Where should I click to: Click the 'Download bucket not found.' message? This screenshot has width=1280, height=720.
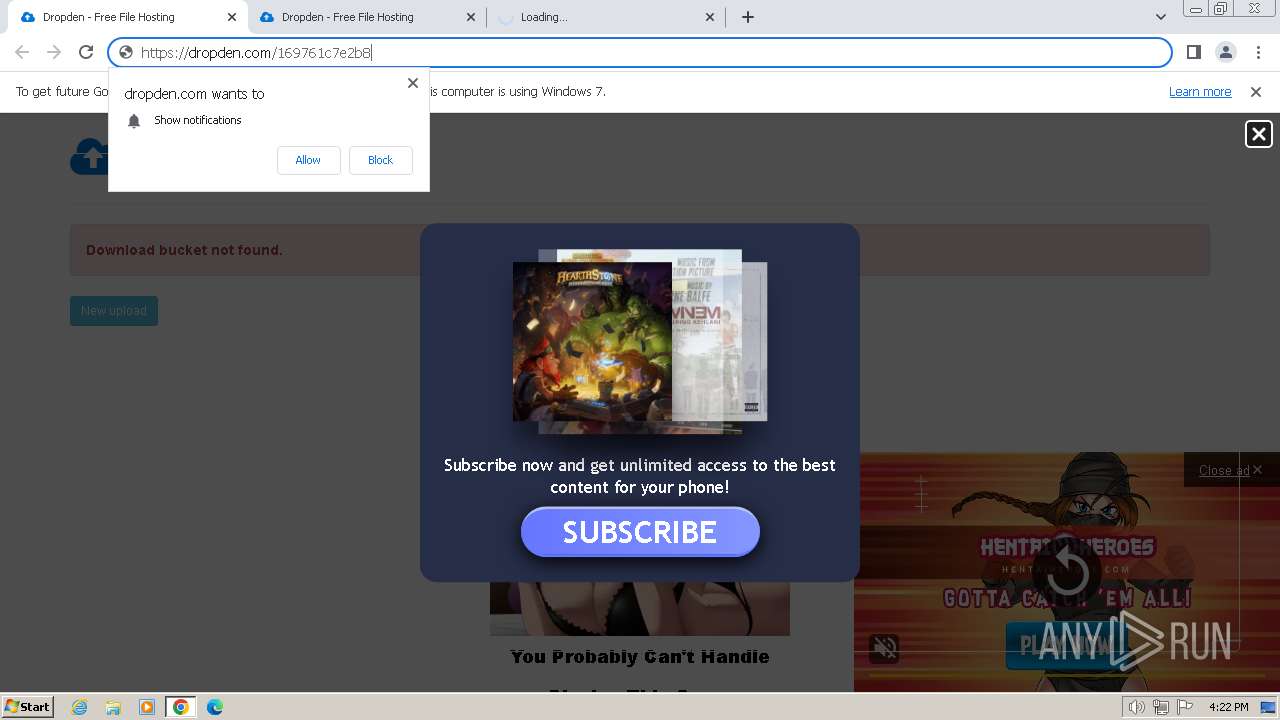tap(184, 250)
